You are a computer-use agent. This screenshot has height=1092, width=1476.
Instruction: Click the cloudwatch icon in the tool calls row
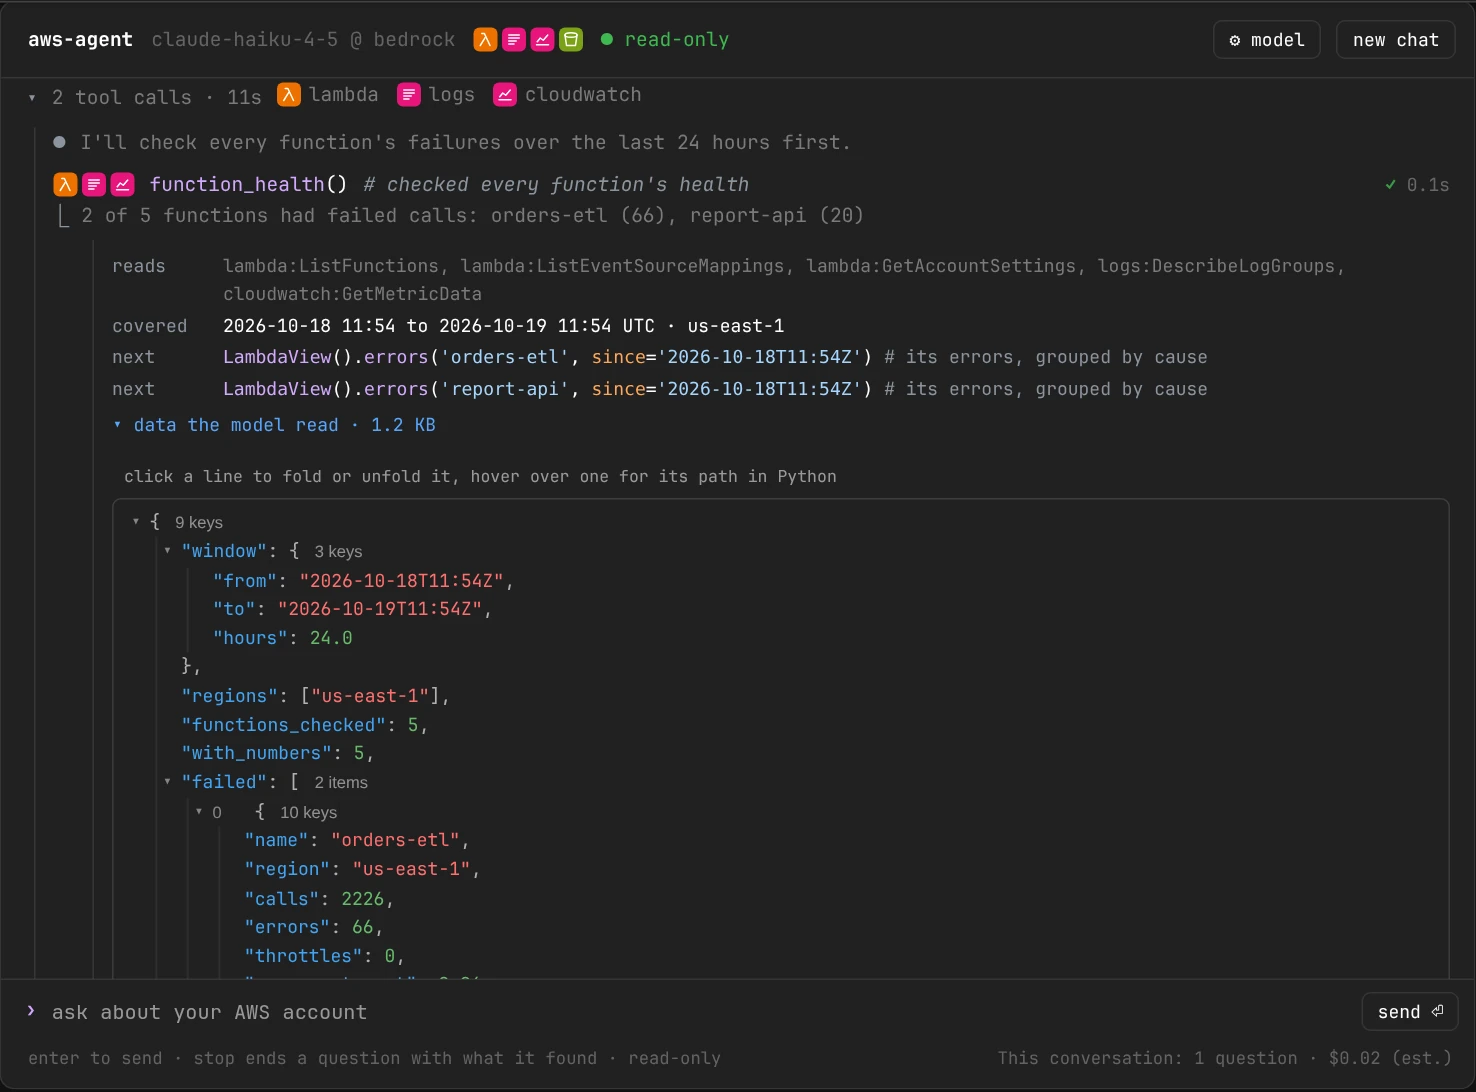pyautogui.click(x=505, y=95)
